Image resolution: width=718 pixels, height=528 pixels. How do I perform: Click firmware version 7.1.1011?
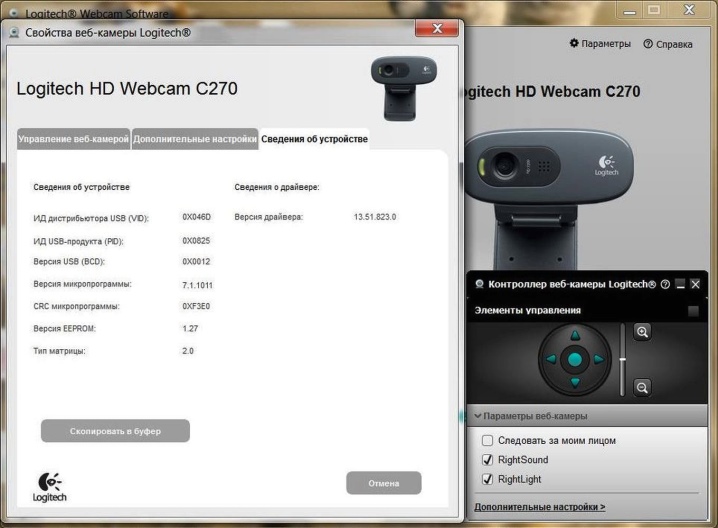pyautogui.click(x=197, y=285)
